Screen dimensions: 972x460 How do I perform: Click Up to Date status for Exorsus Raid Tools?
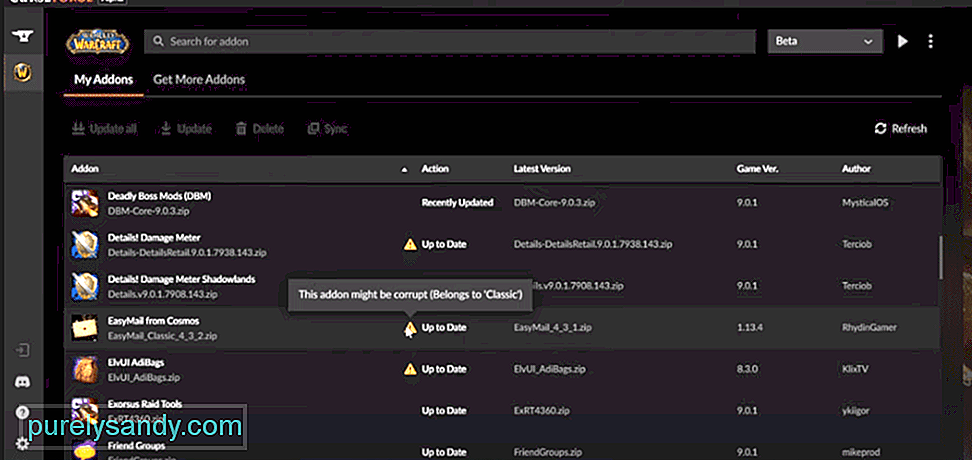tap(444, 410)
